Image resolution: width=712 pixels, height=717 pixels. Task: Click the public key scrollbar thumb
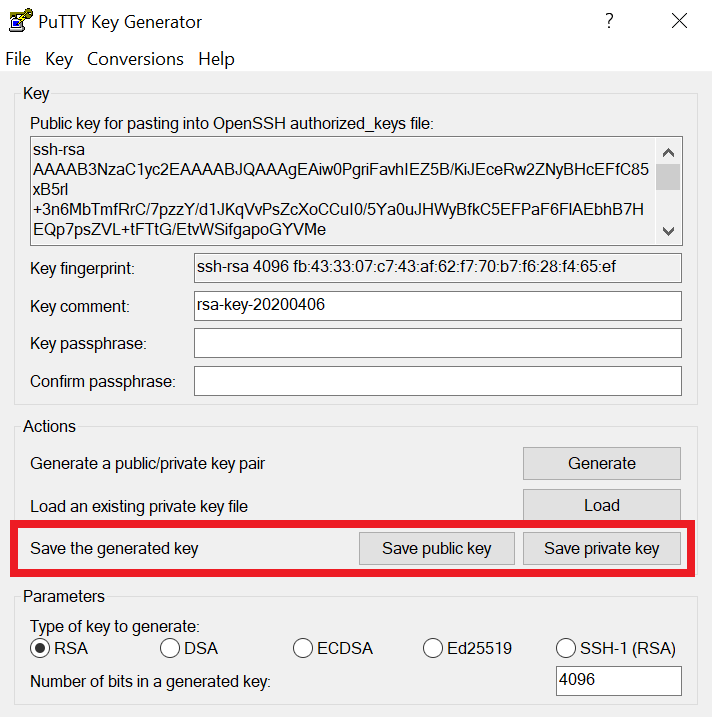(x=668, y=178)
